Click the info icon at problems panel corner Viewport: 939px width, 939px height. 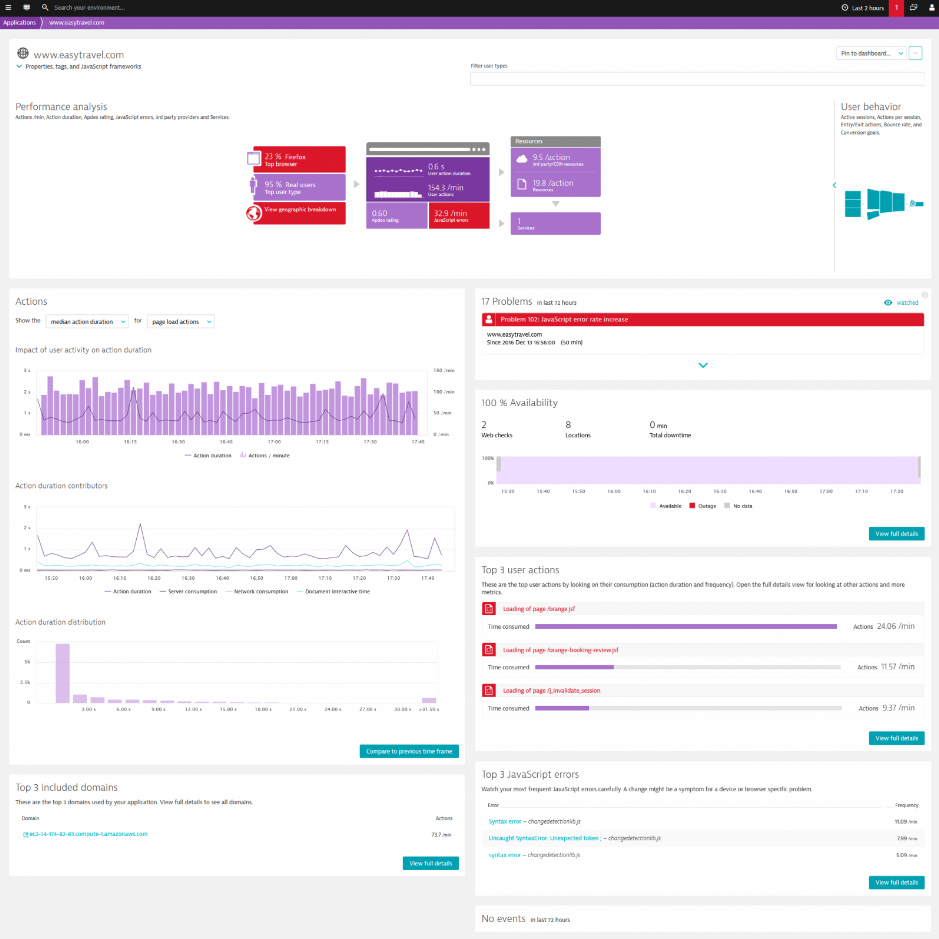(925, 295)
